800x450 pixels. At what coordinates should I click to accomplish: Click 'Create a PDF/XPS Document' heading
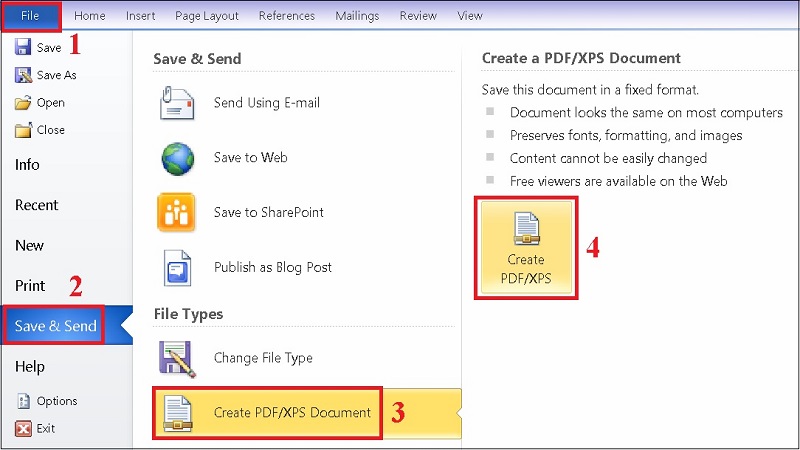pyautogui.click(x=581, y=58)
